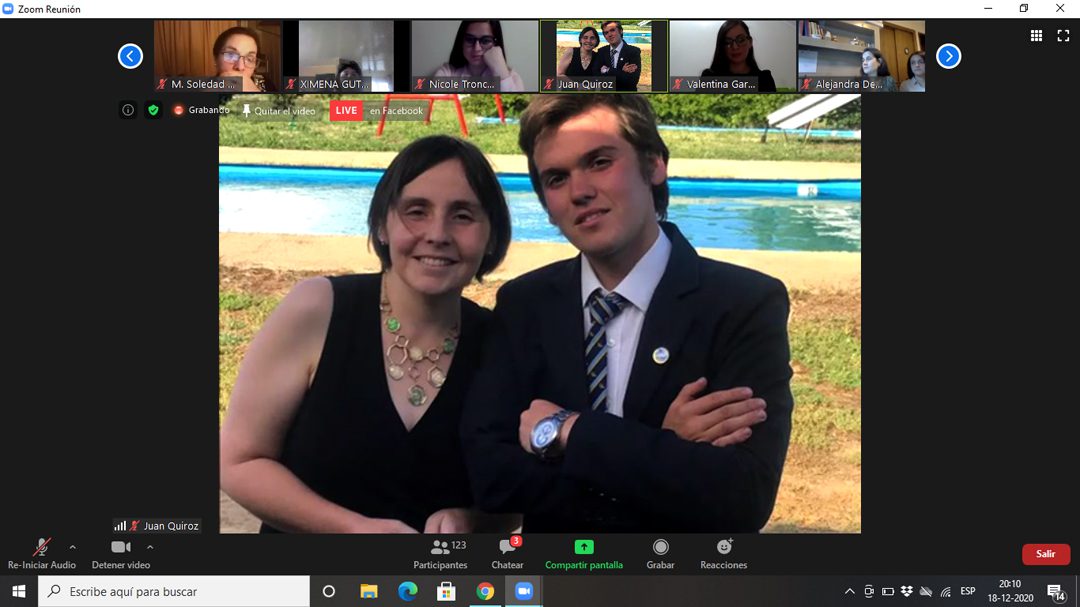This screenshot has height=607, width=1080.
Task: Open the Reacciones emoji menu
Action: (x=724, y=548)
